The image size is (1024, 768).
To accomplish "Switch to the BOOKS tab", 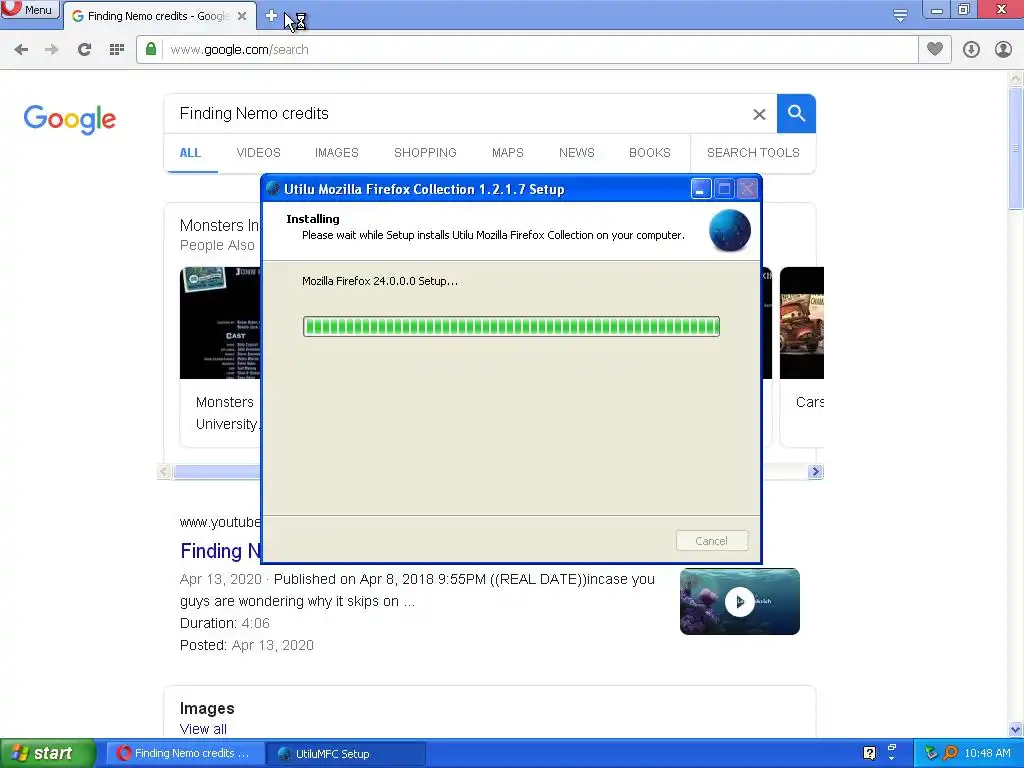I will [x=650, y=153].
